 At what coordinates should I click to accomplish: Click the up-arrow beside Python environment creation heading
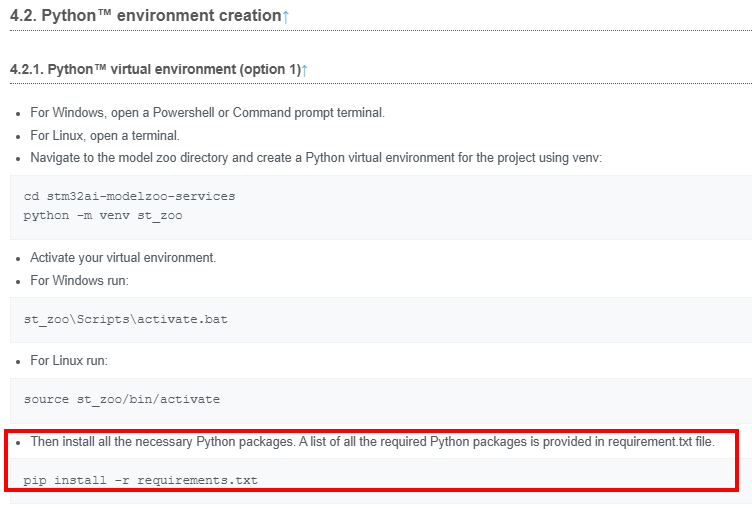point(286,16)
